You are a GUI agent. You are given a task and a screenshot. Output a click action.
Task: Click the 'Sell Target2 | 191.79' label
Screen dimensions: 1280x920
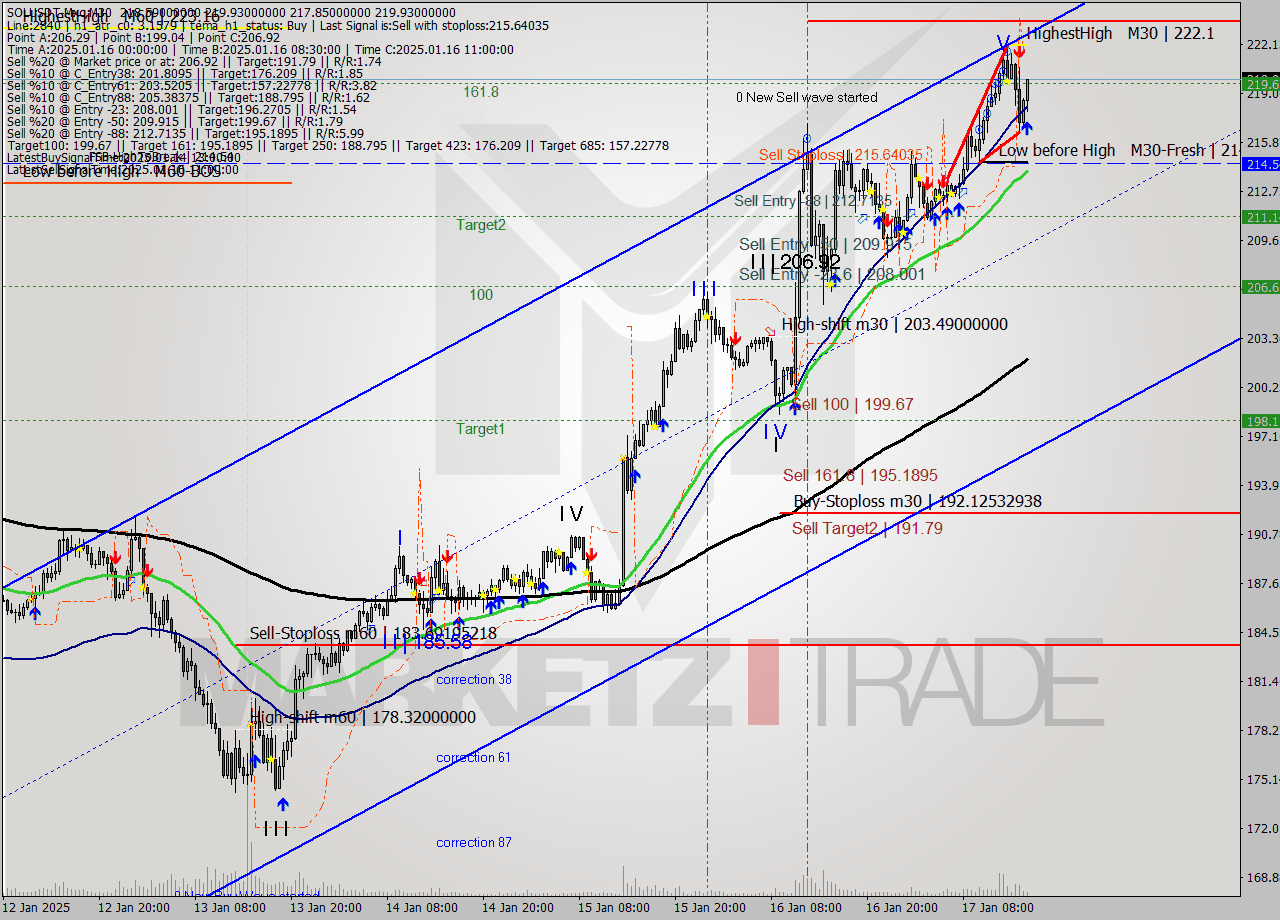pos(867,527)
